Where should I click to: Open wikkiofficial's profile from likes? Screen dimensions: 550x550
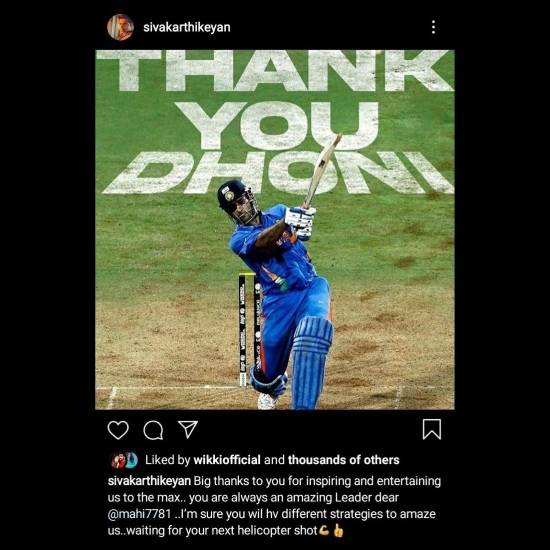pyautogui.click(x=227, y=460)
